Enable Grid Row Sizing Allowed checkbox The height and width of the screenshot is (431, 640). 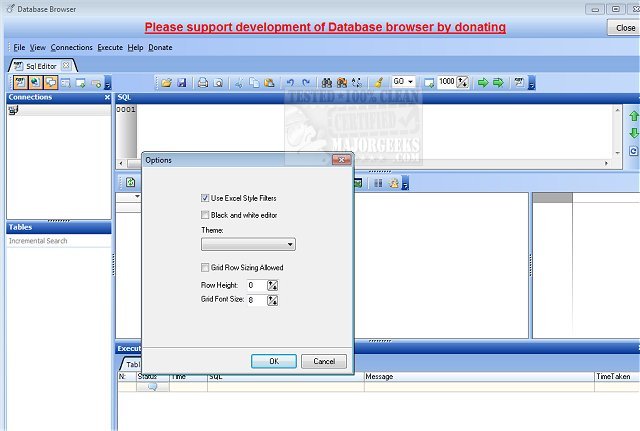(x=205, y=267)
